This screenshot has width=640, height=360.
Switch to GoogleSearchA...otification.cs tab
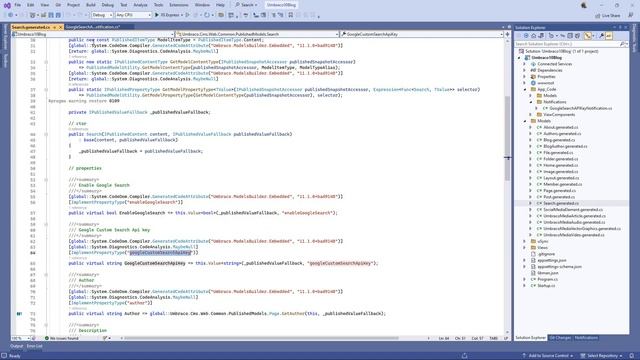click(x=93, y=27)
